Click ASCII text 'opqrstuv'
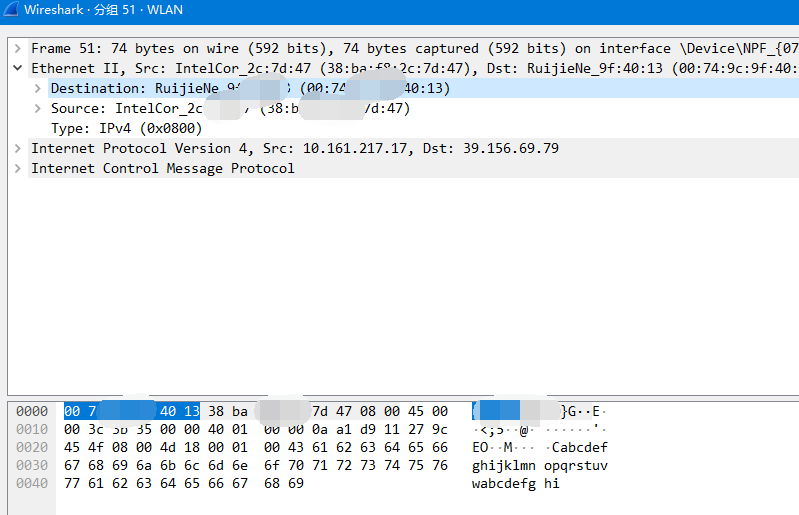 (x=576, y=466)
